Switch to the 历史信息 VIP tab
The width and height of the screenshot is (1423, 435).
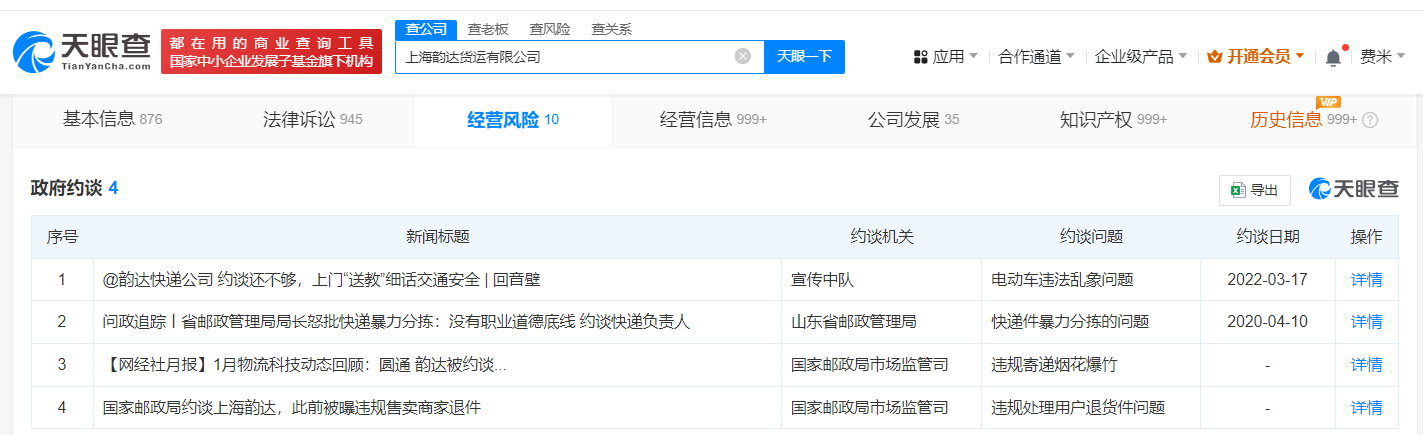click(1303, 120)
